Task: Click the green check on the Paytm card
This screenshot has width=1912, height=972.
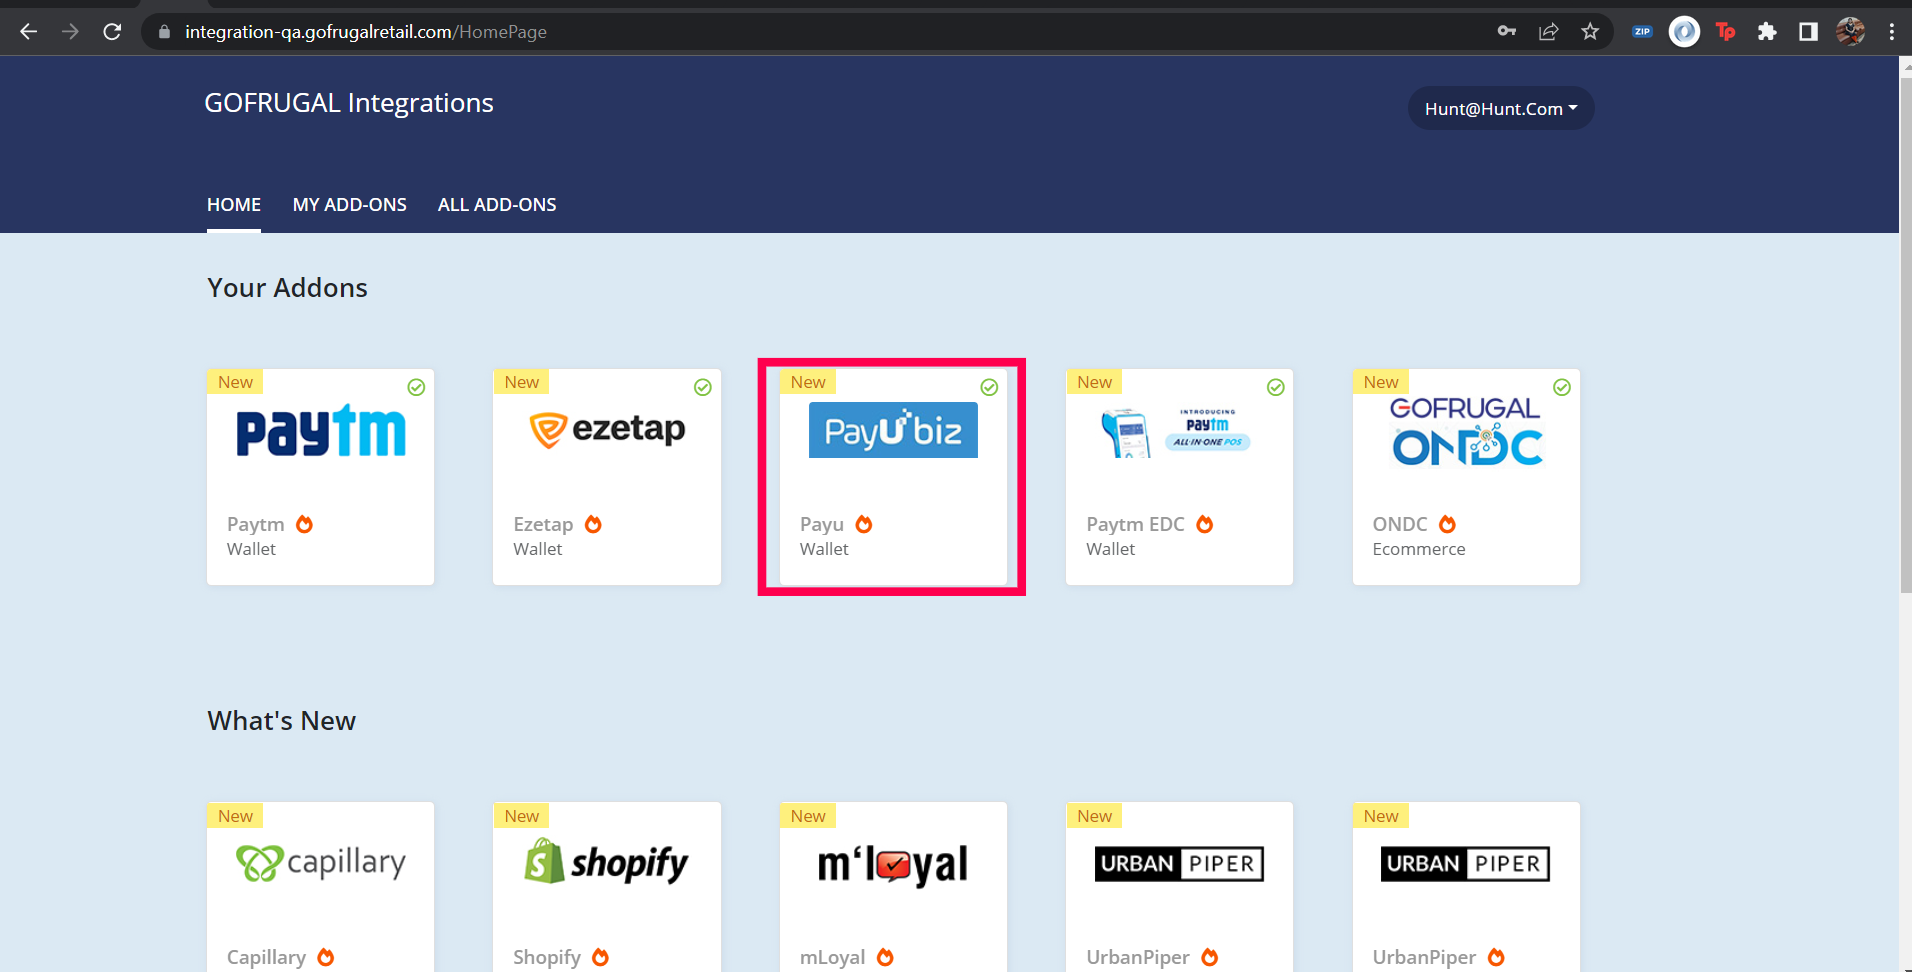Action: 416,387
